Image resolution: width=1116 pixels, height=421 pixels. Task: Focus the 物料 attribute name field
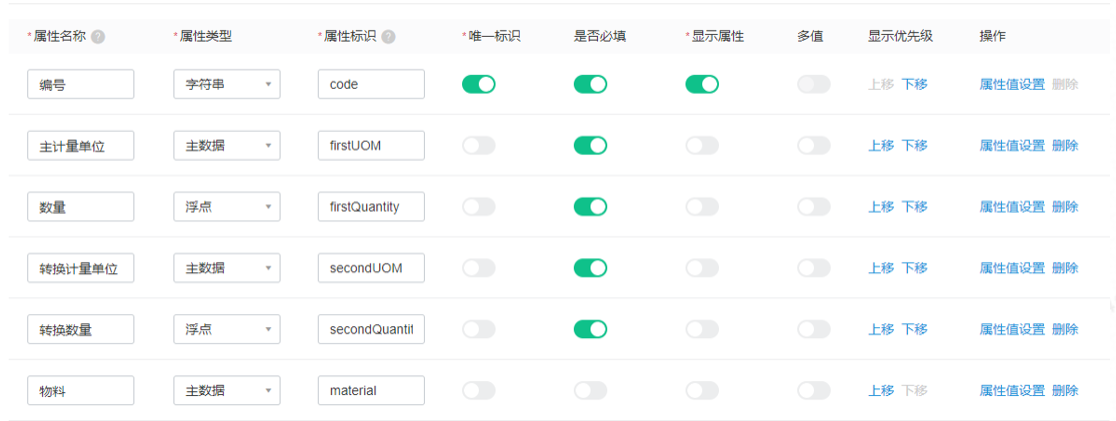click(x=81, y=390)
